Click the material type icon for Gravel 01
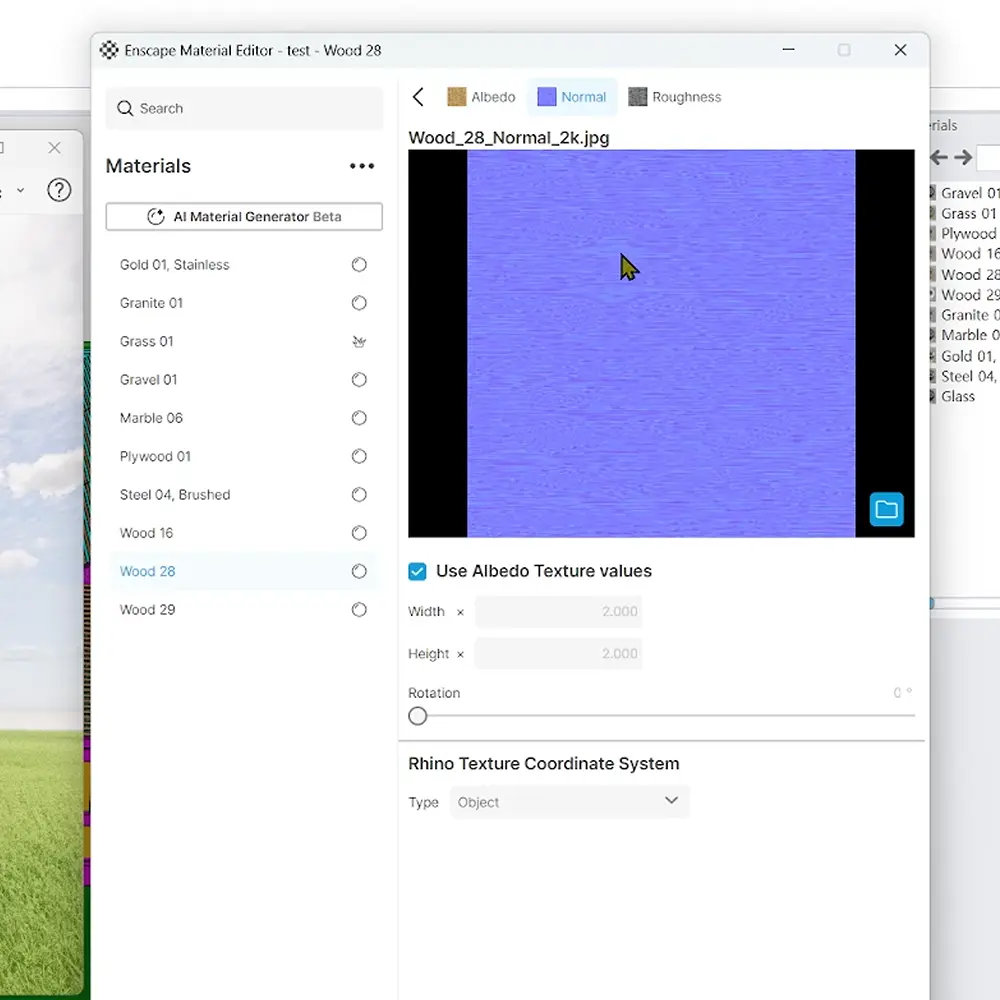 pos(359,379)
